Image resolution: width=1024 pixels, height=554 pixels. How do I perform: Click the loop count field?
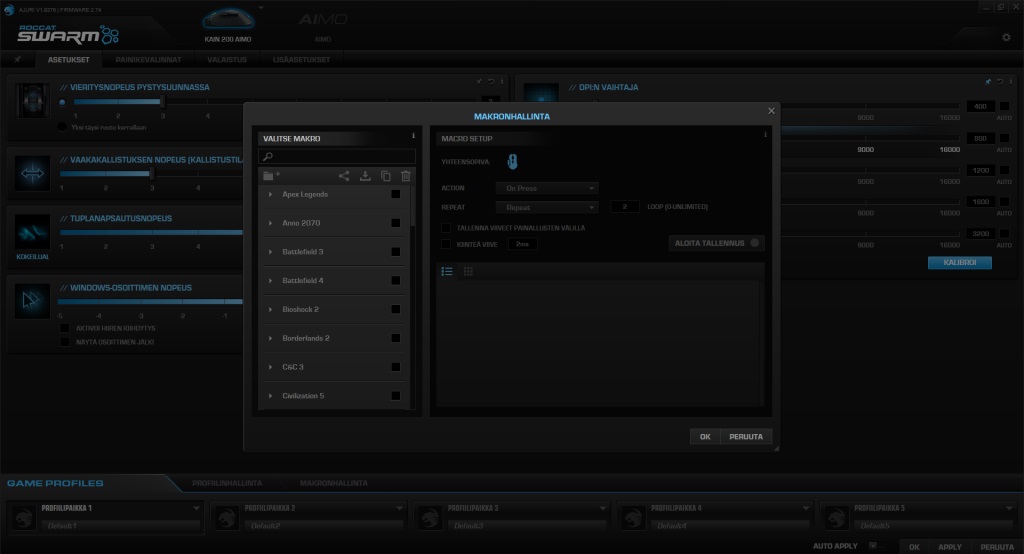point(625,206)
